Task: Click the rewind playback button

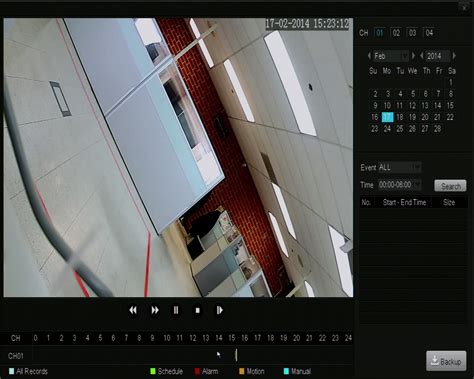Action: [x=133, y=310]
